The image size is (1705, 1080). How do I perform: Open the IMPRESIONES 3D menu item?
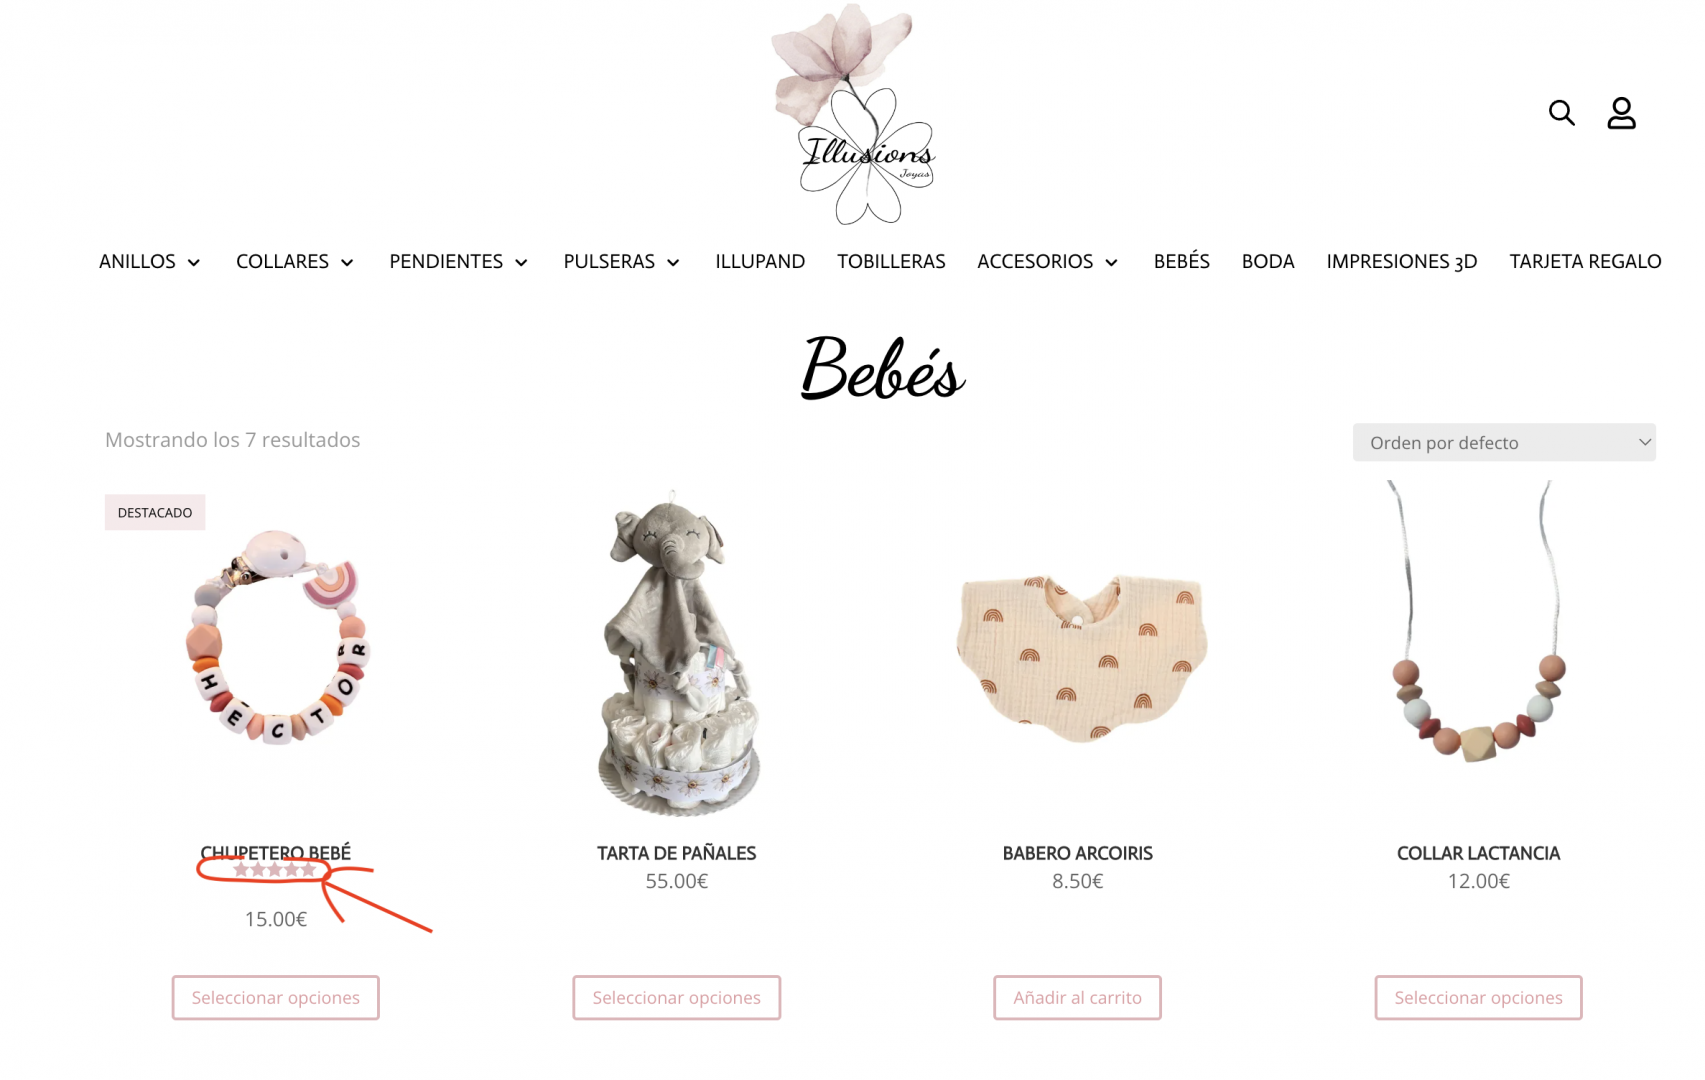click(x=1401, y=261)
